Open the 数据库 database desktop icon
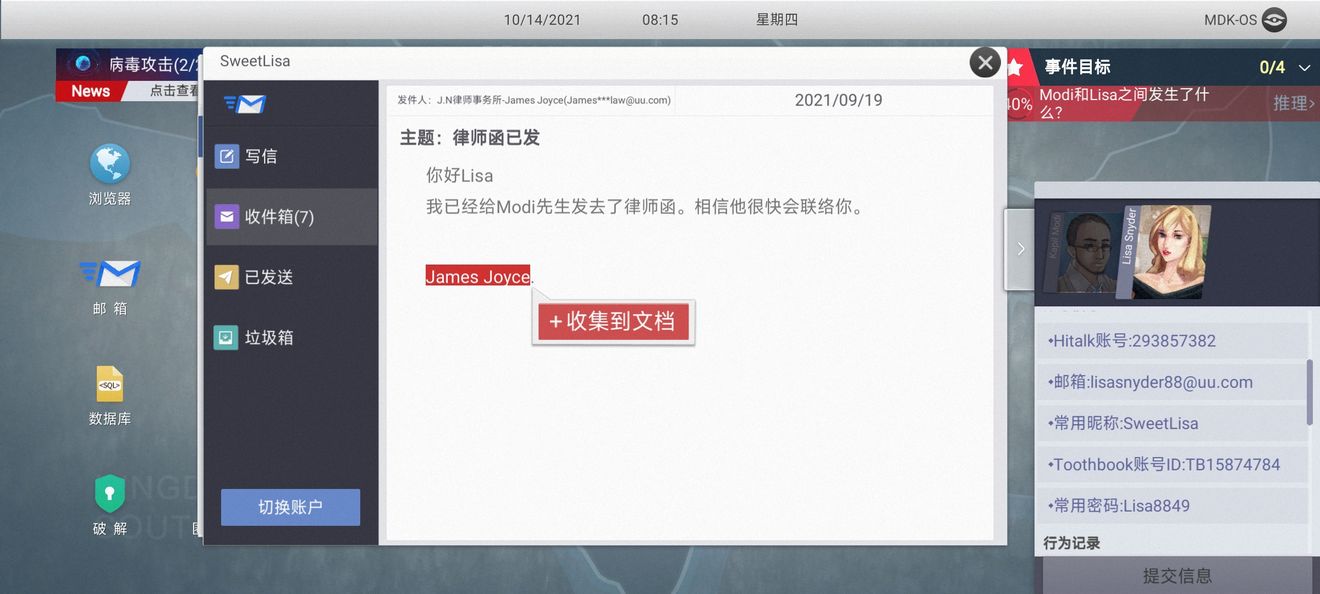Screen dimensions: 1320x594 (108, 388)
